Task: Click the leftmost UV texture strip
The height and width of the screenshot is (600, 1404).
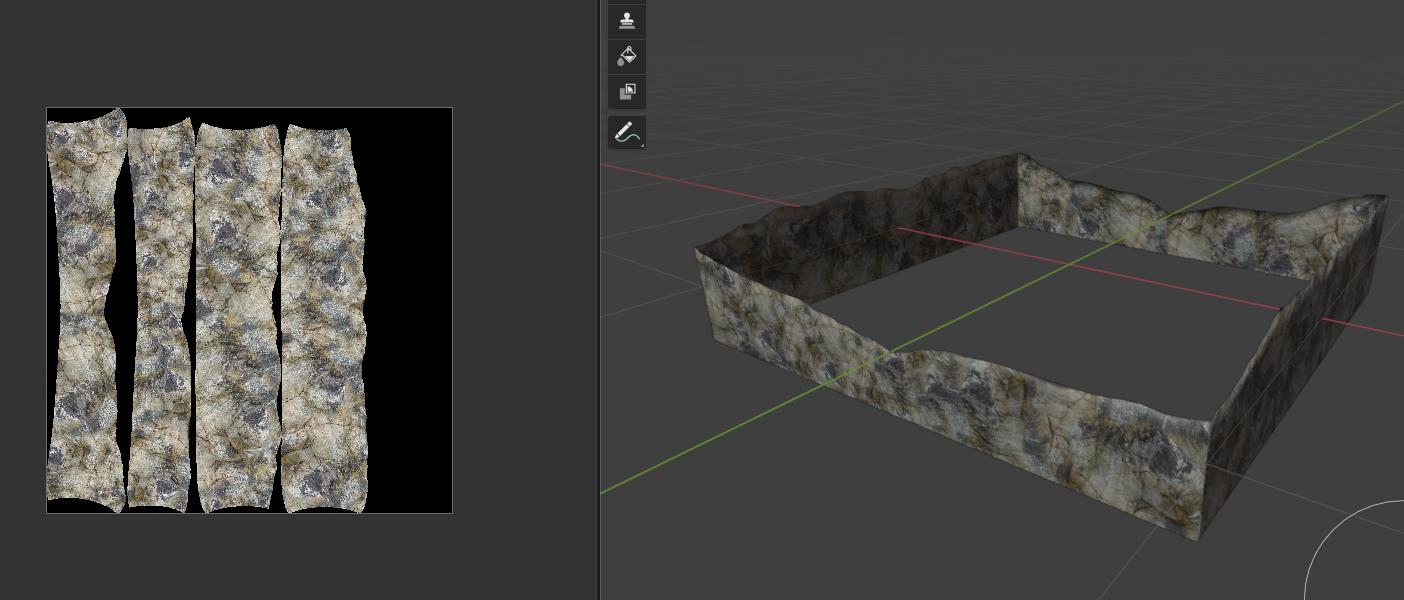Action: (x=84, y=300)
